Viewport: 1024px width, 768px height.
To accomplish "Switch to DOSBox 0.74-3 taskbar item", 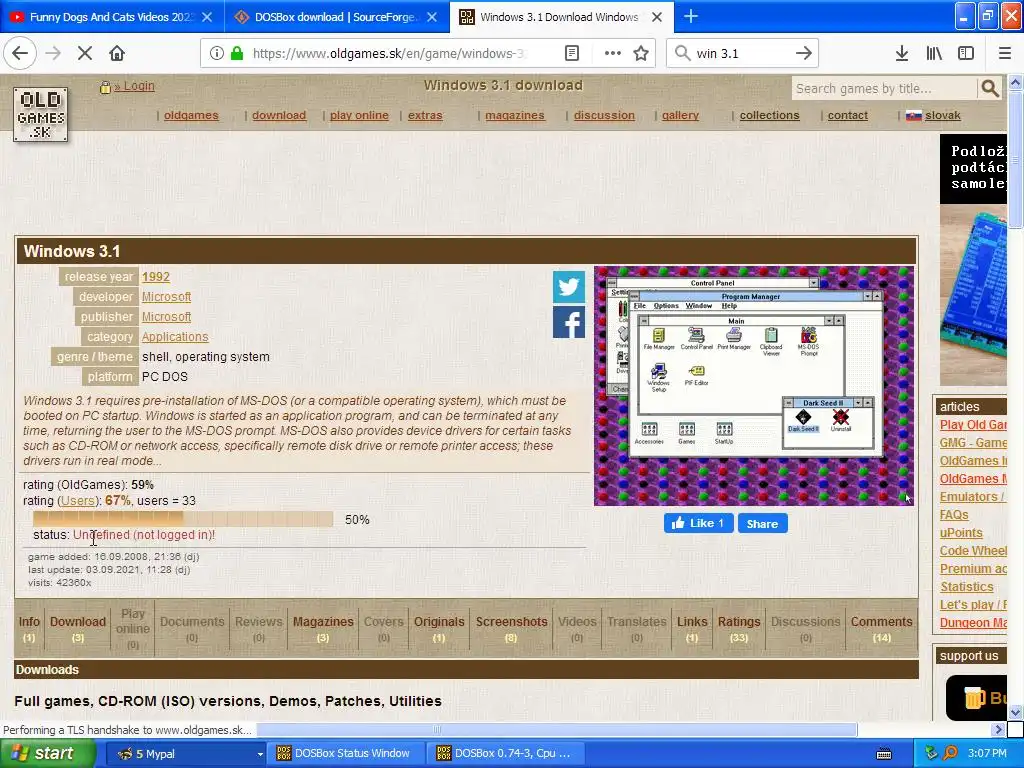I will click(x=506, y=754).
